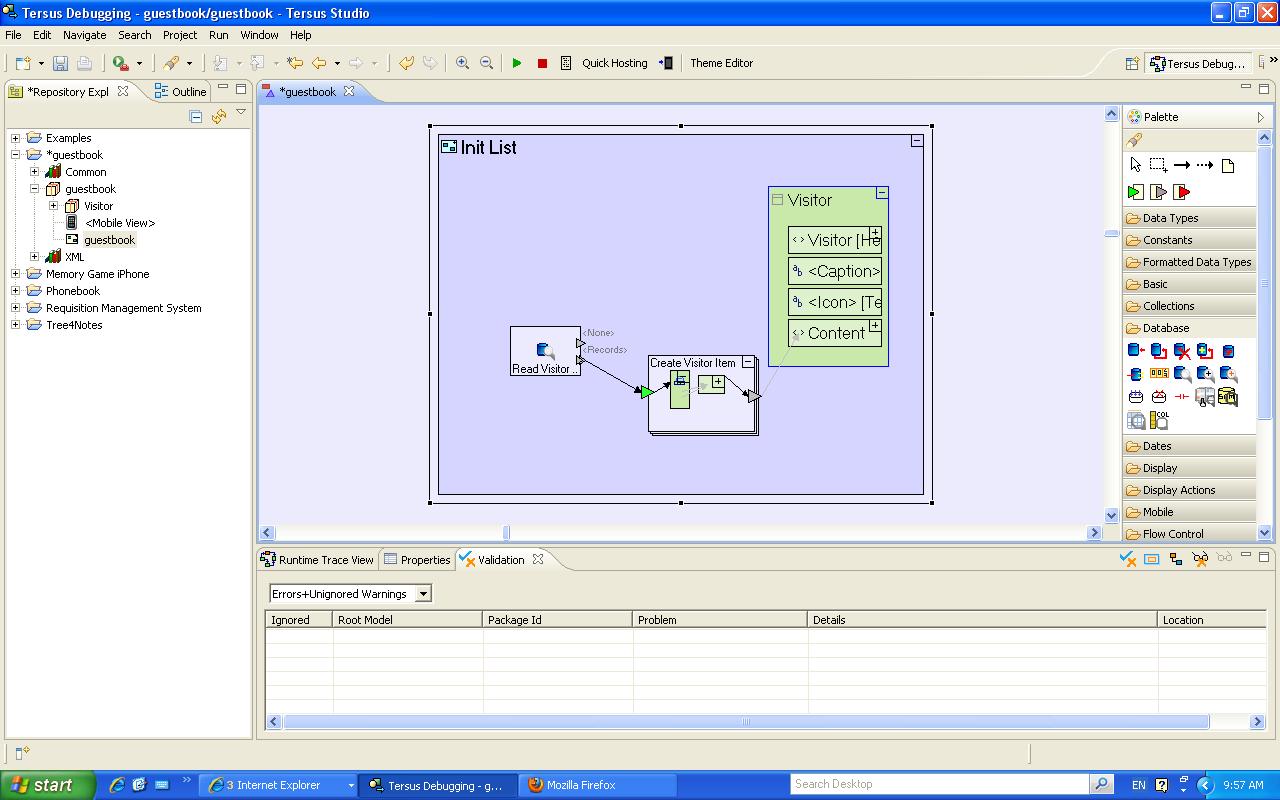Collapse the Init List box
The width and height of the screenshot is (1280, 800).
(x=916, y=141)
